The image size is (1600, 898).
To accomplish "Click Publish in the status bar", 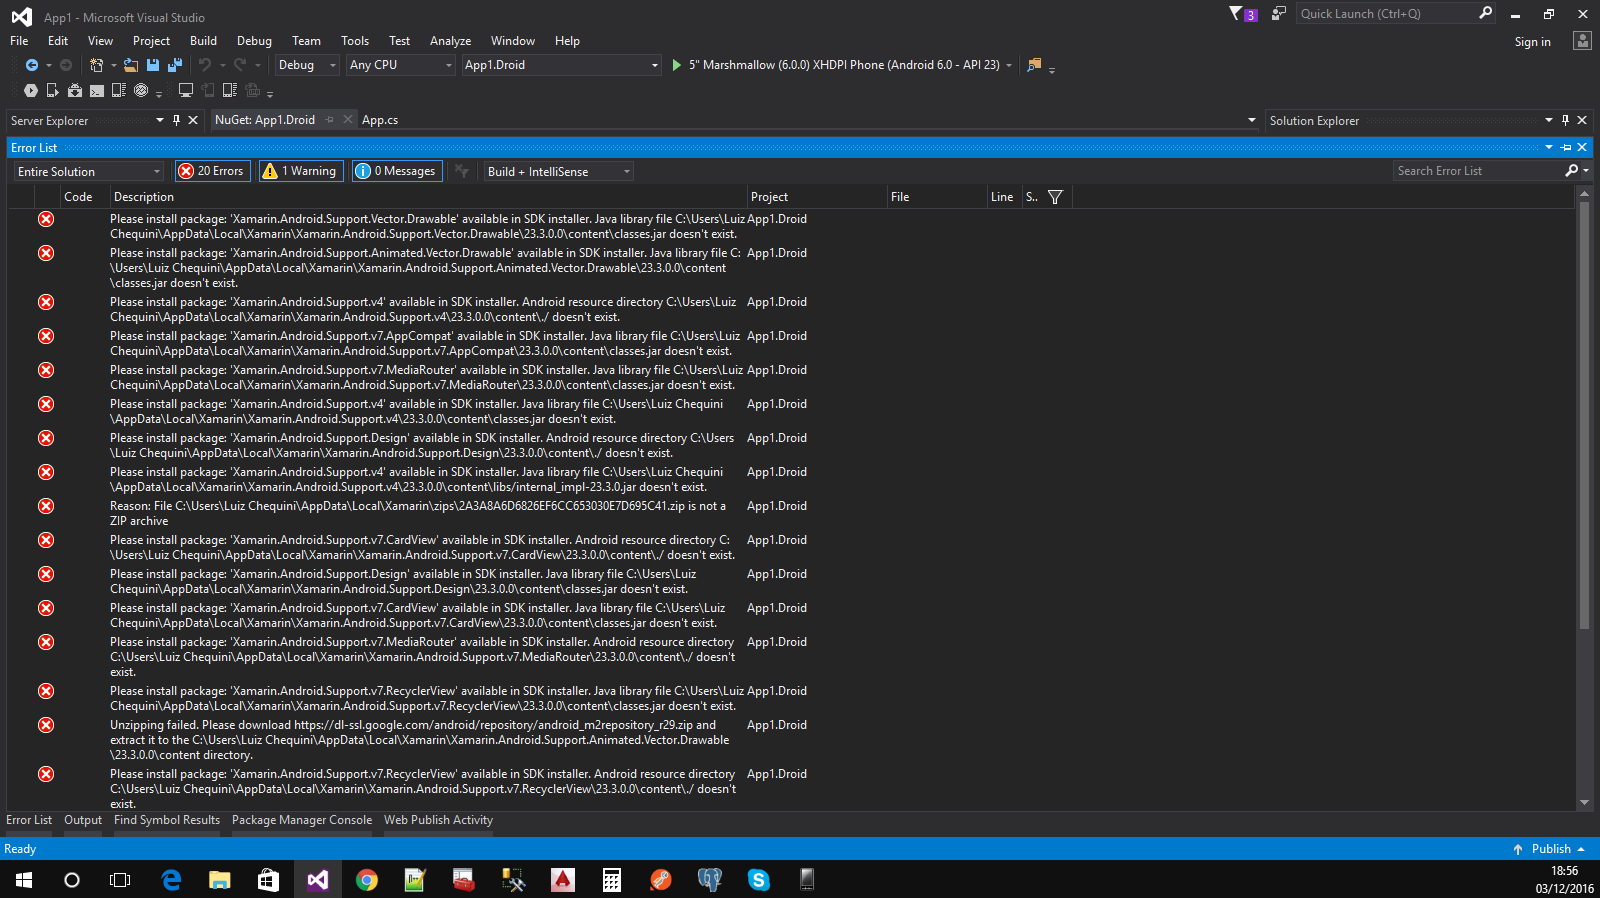I will point(1551,849).
